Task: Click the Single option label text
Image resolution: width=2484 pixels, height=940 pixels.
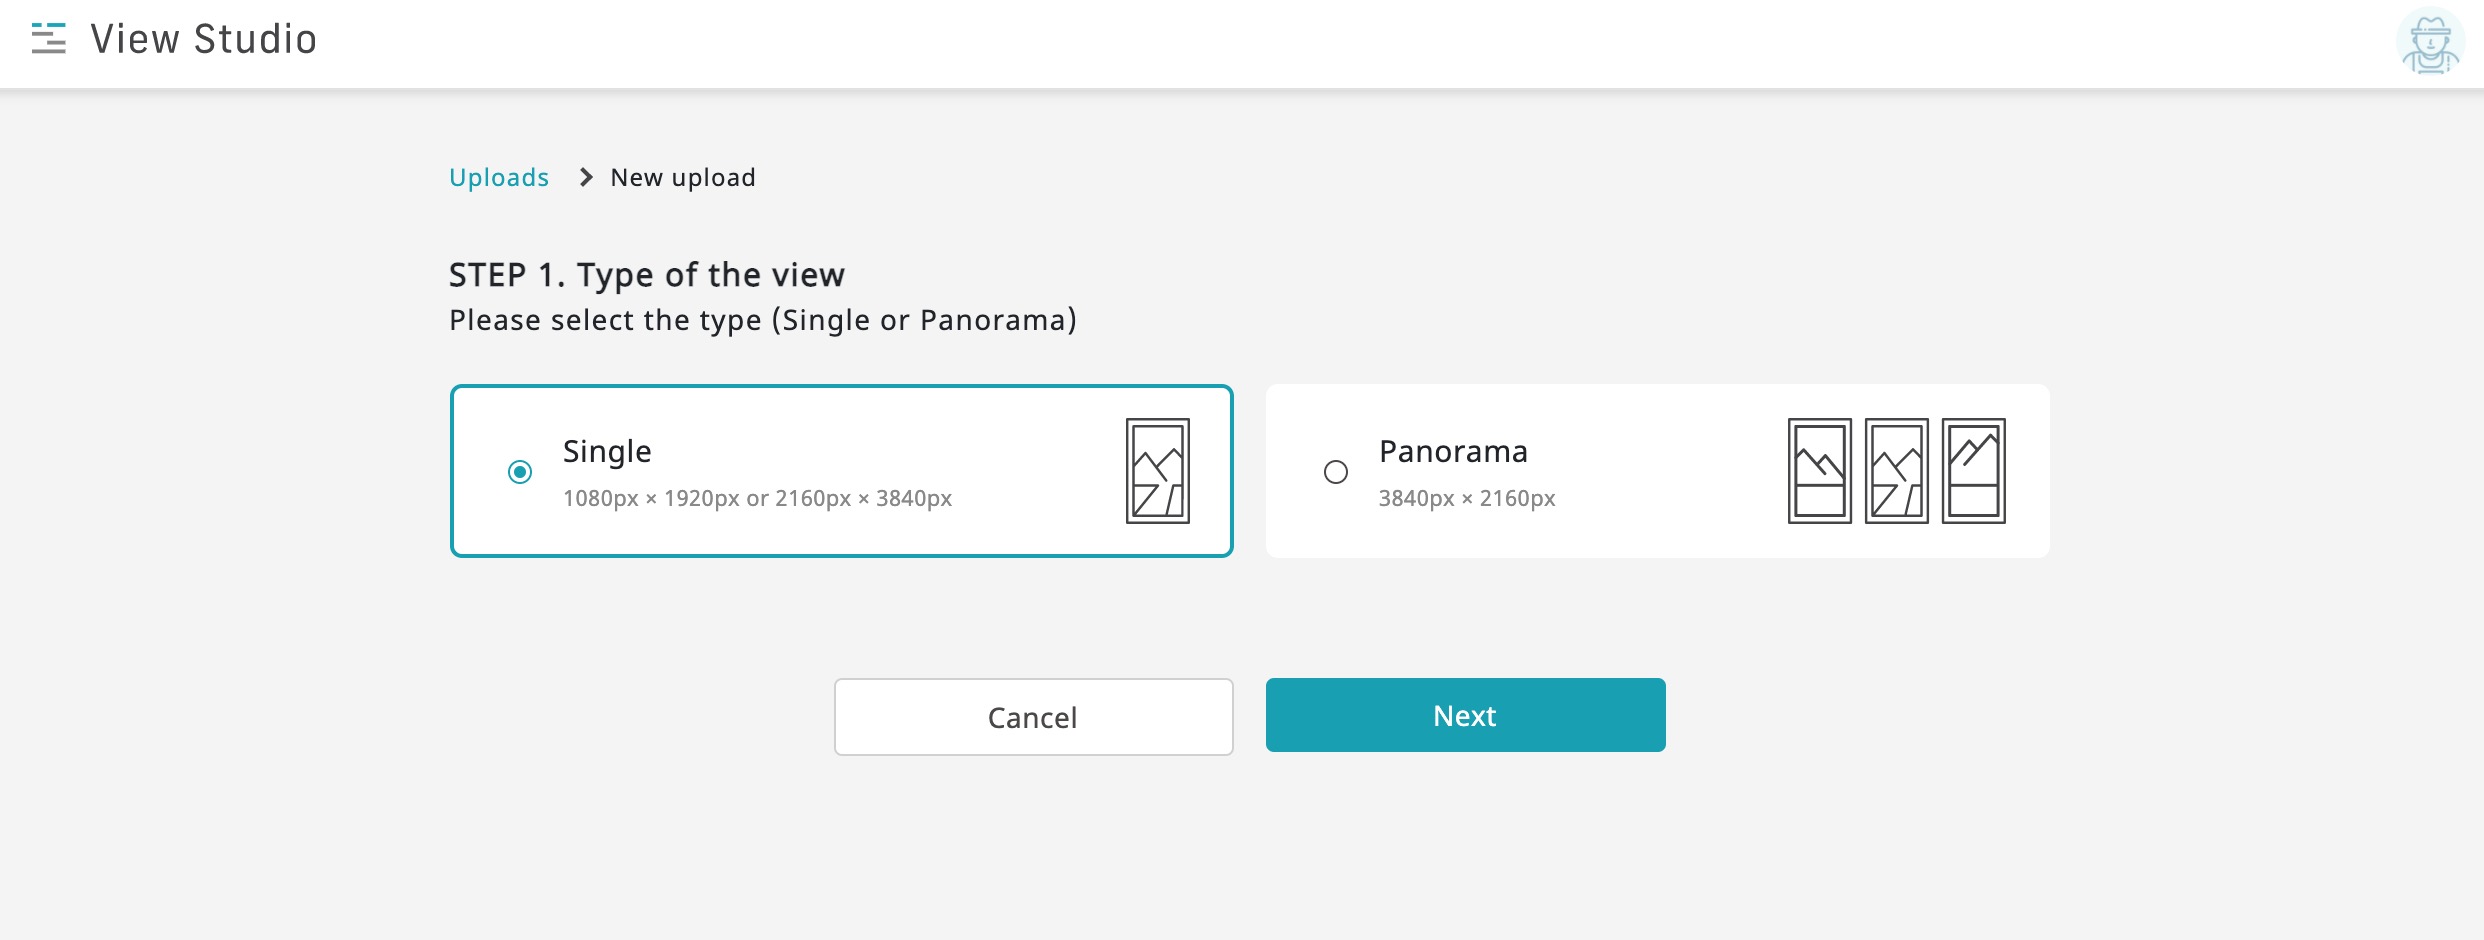Action: (x=607, y=451)
